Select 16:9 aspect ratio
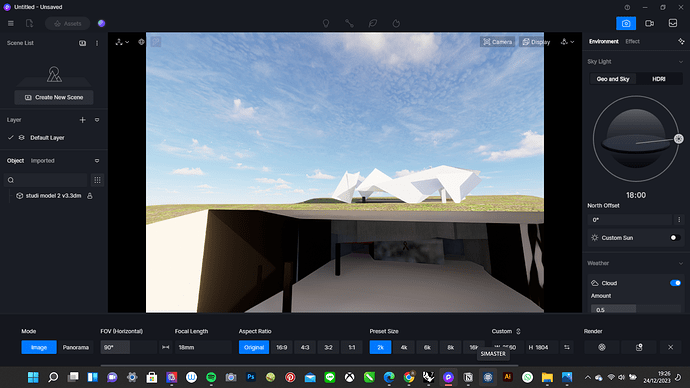690x388 pixels. 282,347
